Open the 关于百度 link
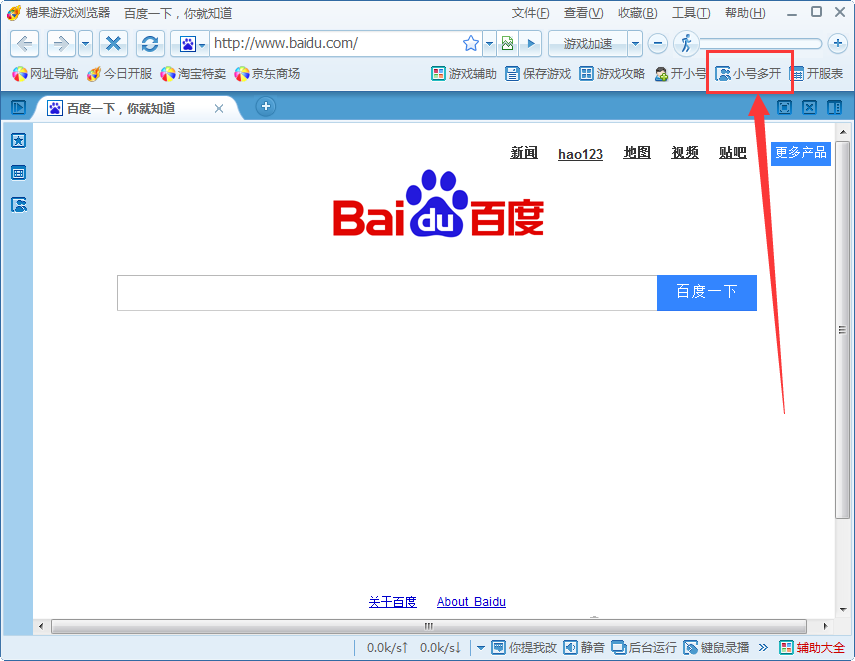 click(393, 602)
